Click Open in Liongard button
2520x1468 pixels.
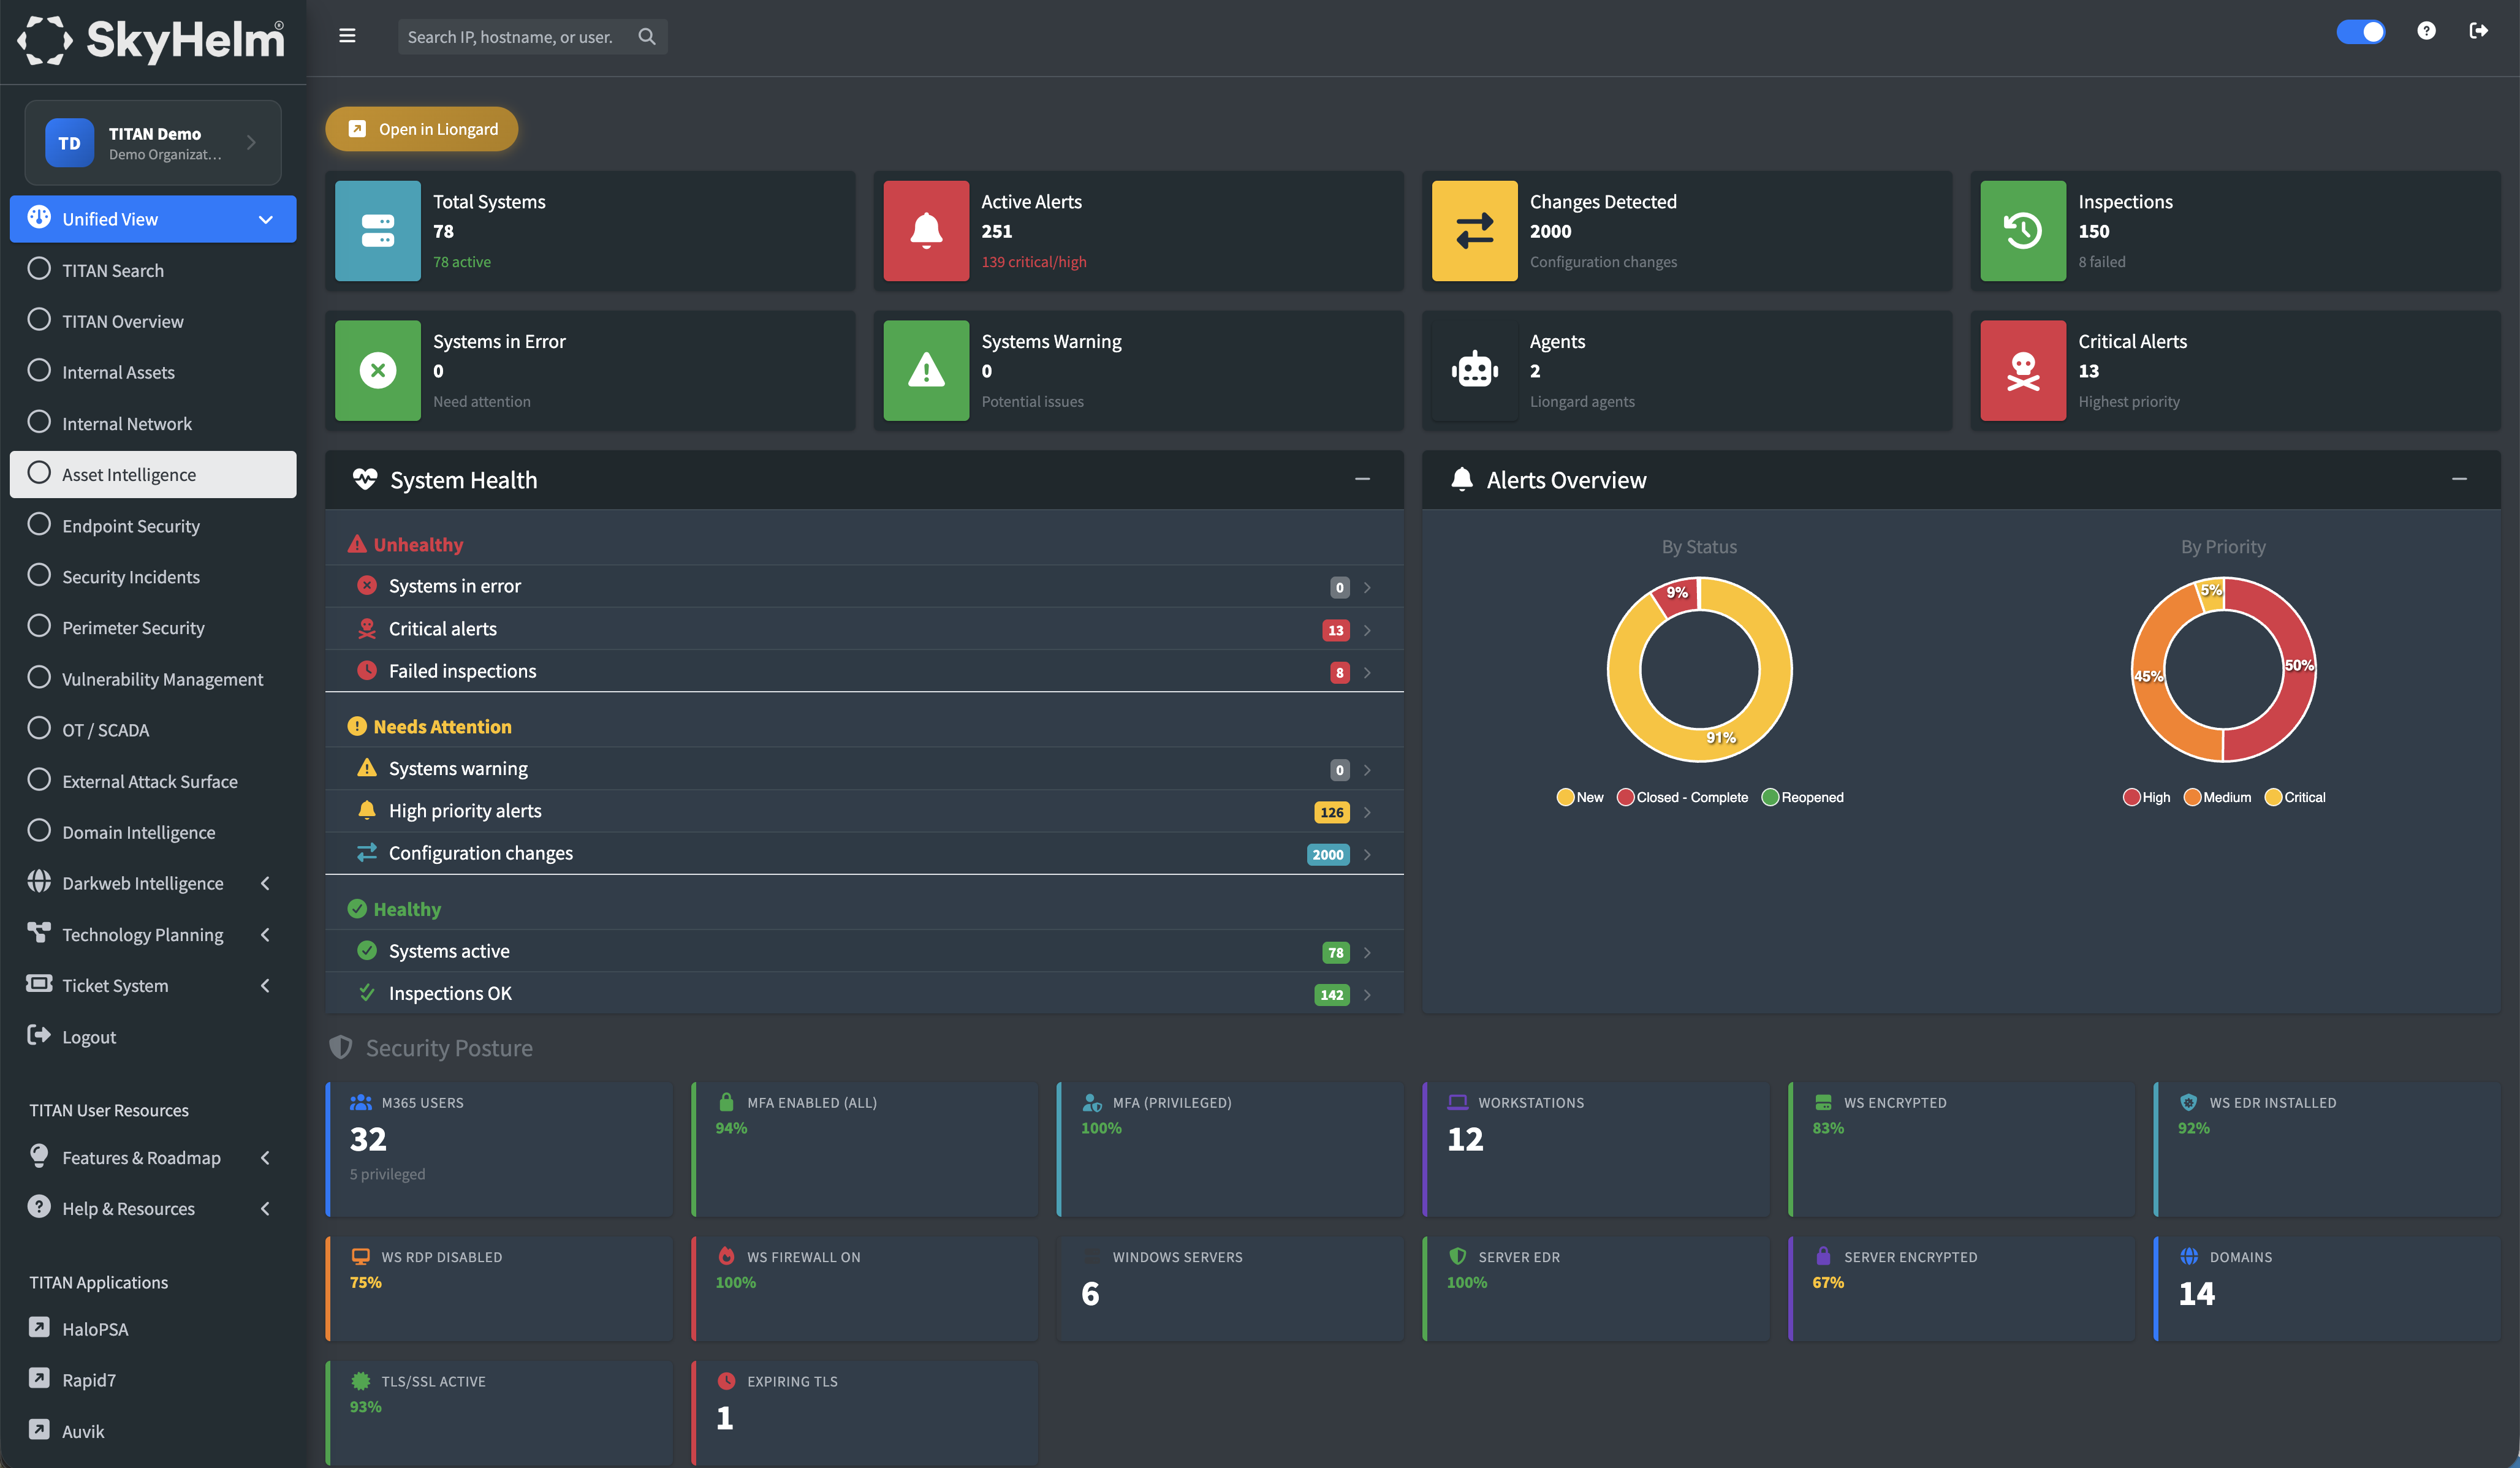tap(421, 129)
